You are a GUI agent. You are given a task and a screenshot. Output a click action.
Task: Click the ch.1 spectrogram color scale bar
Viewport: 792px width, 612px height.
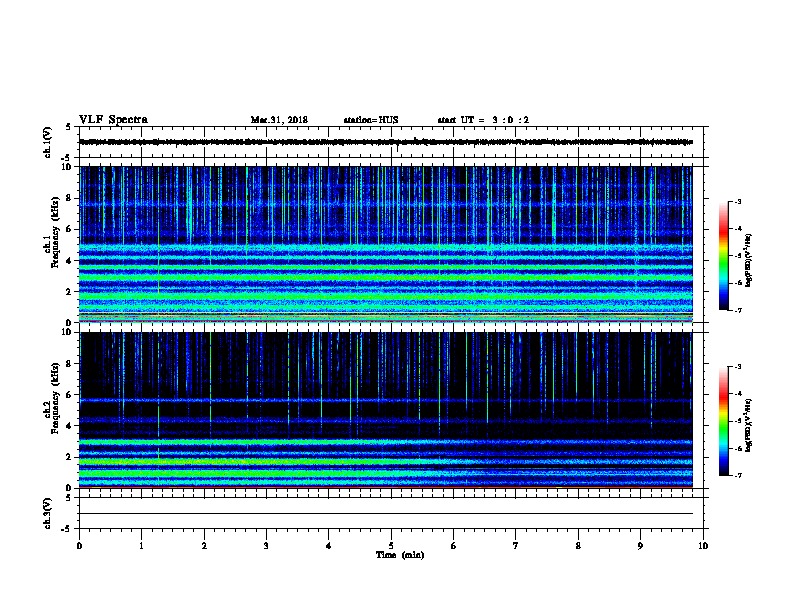point(723,256)
